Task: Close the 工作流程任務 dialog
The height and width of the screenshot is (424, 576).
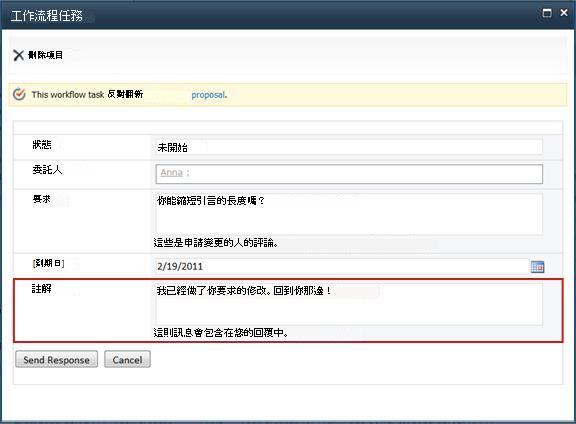Action: [x=564, y=13]
